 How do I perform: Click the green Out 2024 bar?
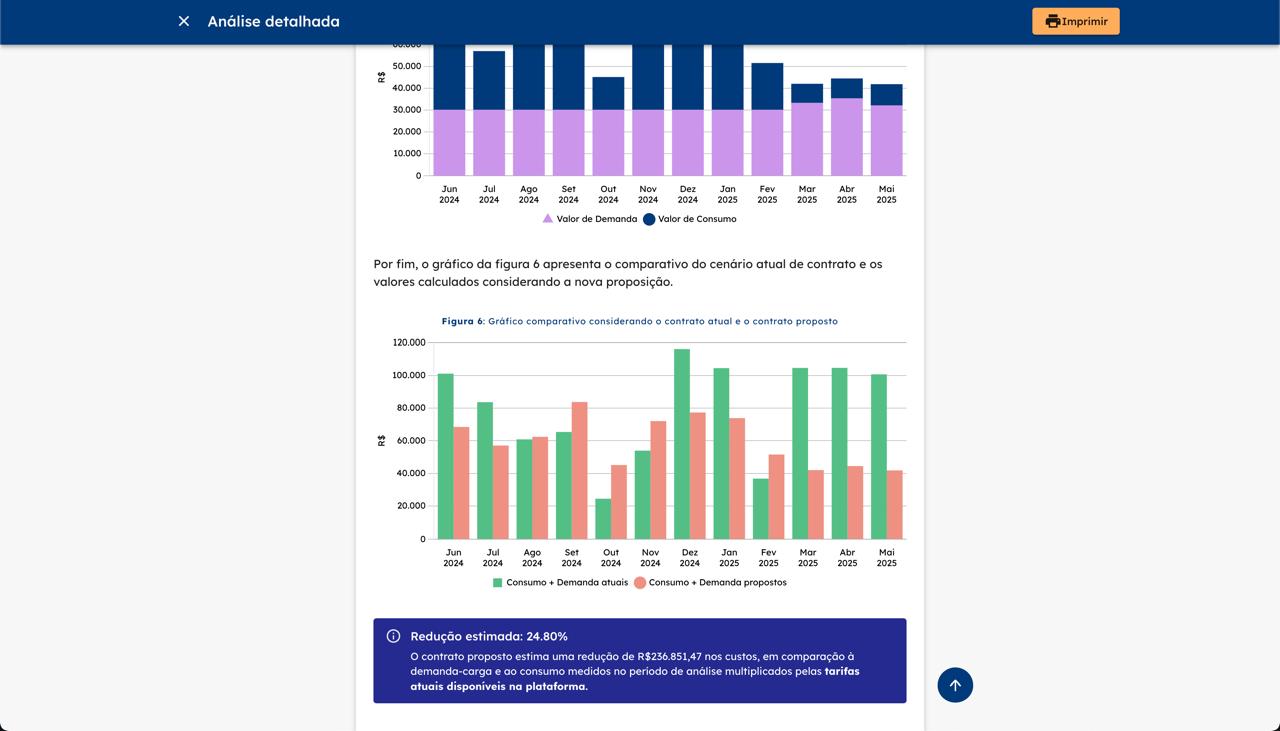click(603, 518)
